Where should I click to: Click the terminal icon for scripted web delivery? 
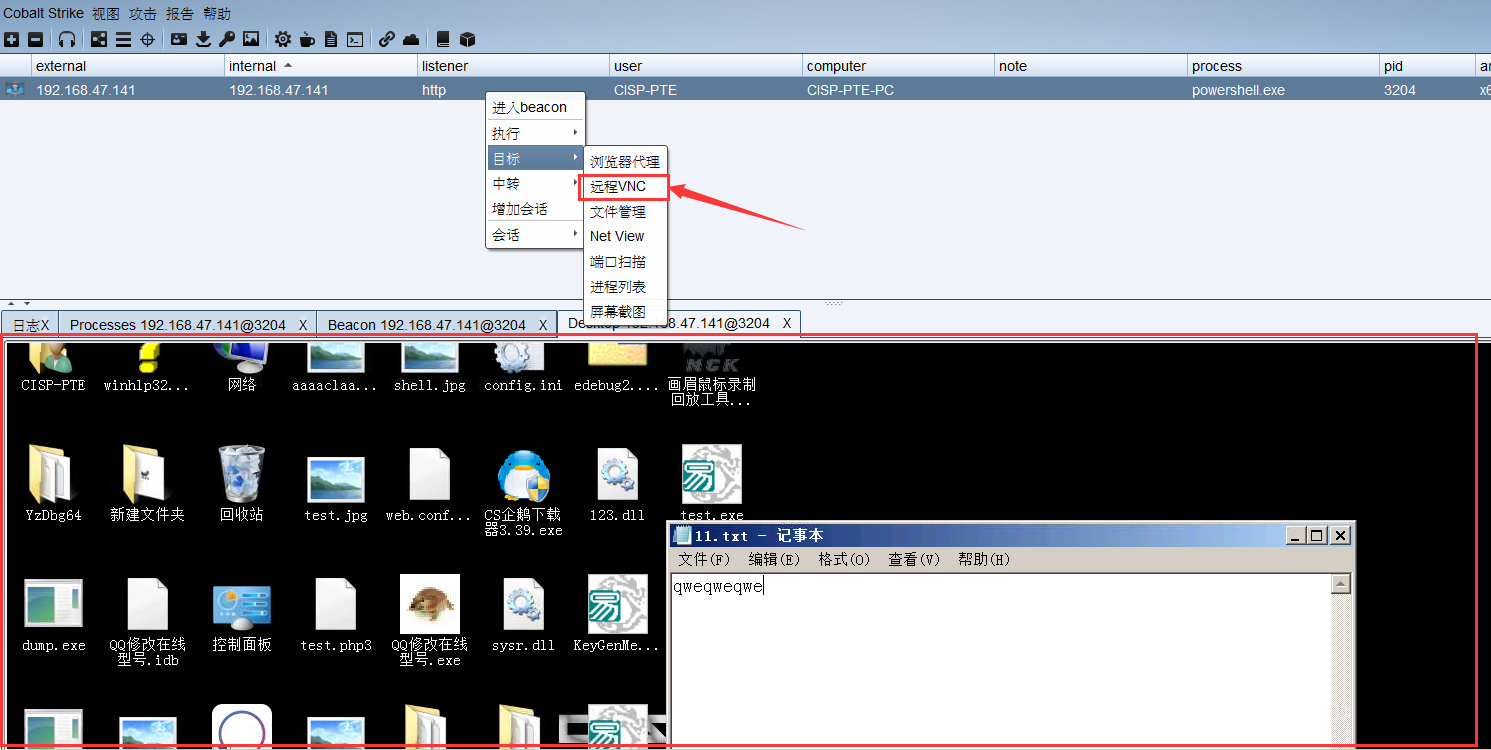click(x=355, y=40)
